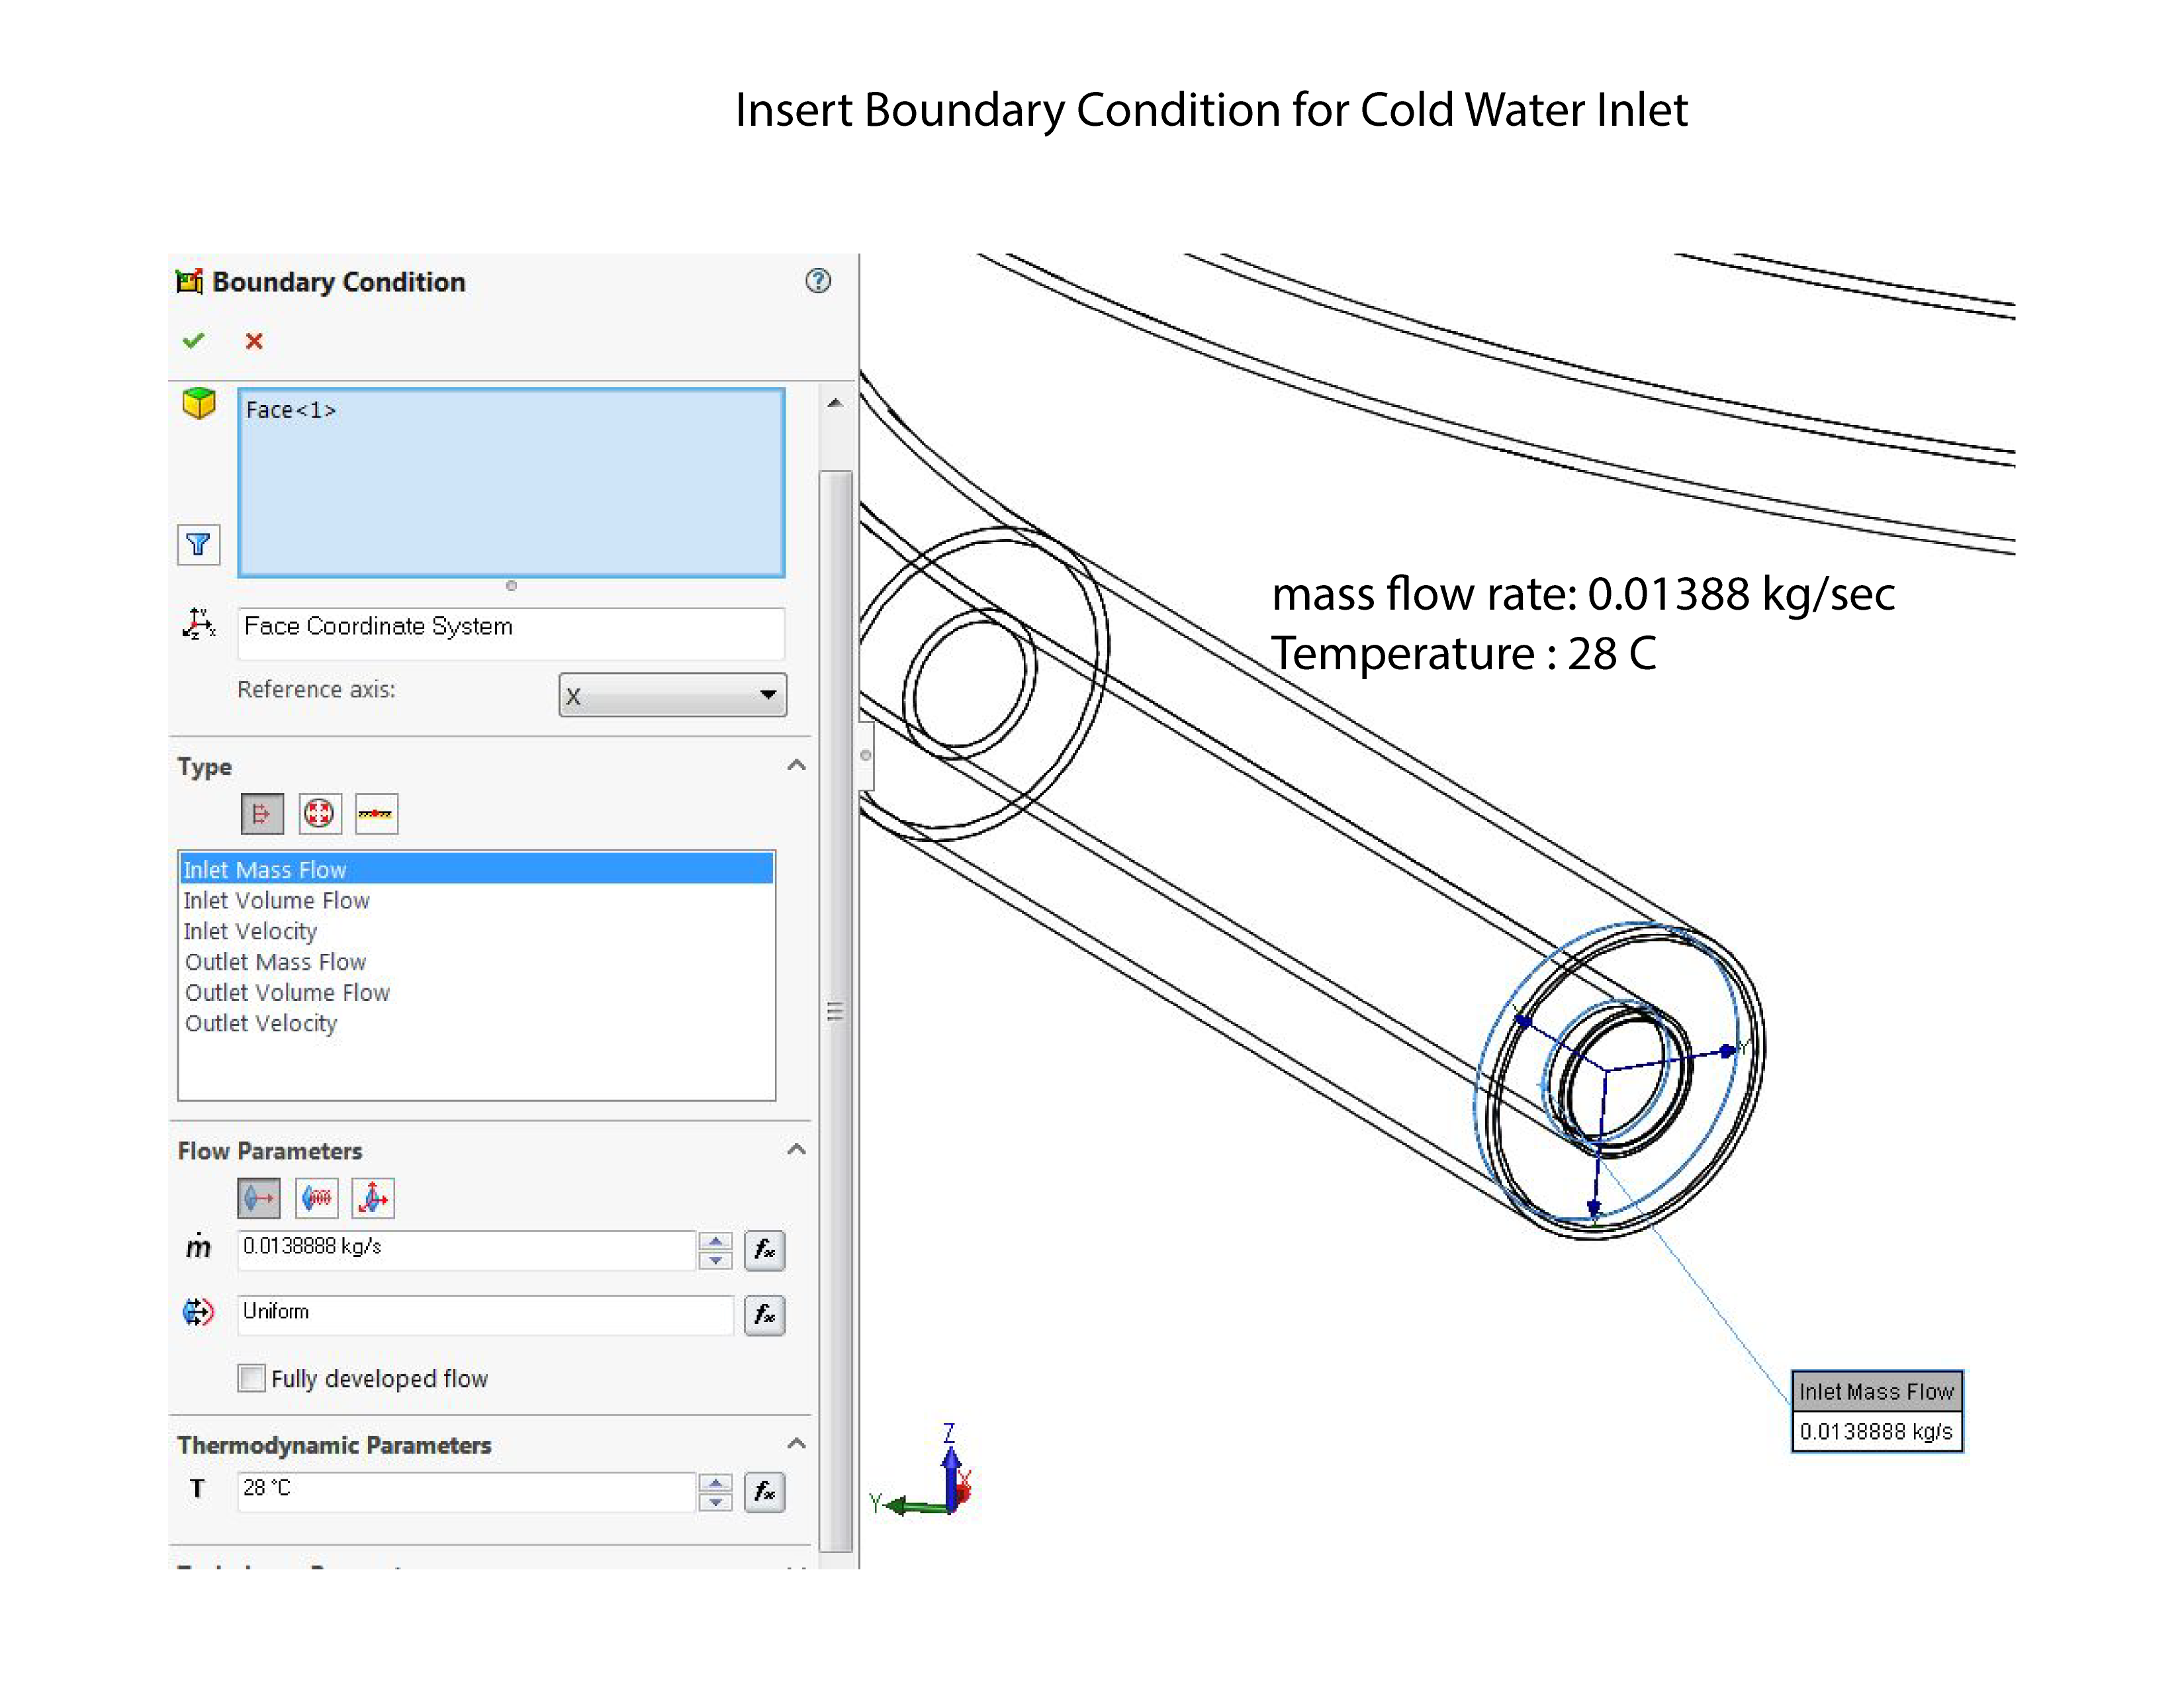The width and height of the screenshot is (2184, 1688).
Task: Select Inlet Volume Flow list item
Action: click(277, 900)
